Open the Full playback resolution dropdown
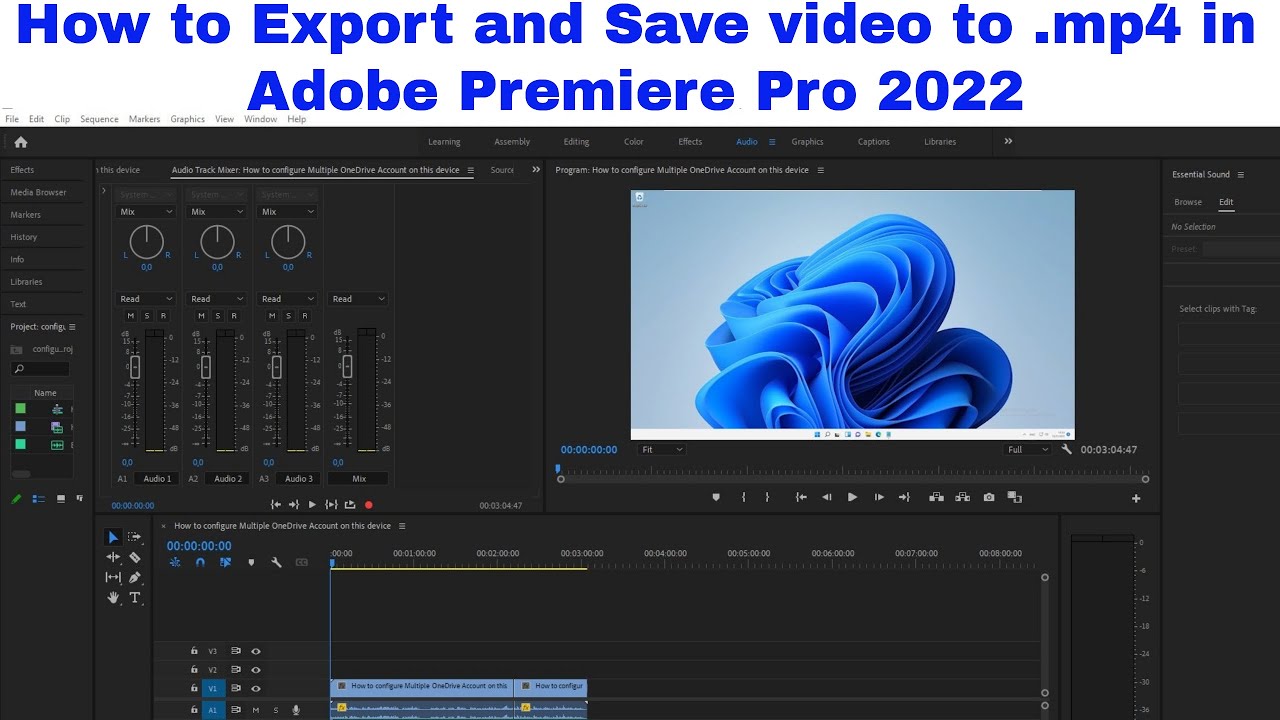Image resolution: width=1280 pixels, height=720 pixels. pos(1028,450)
